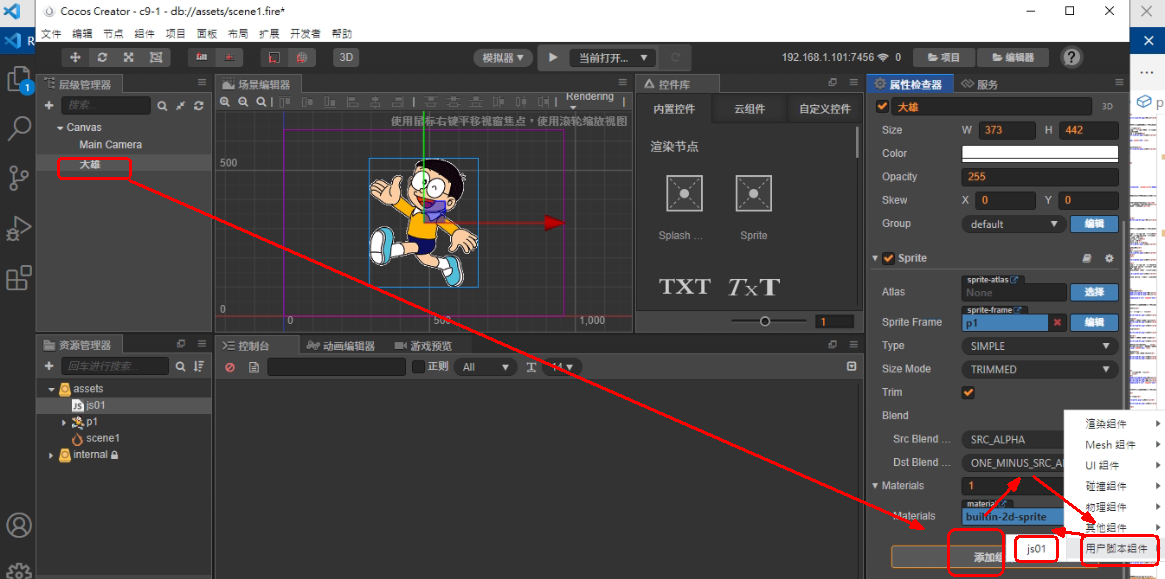Choose 用户脚本组件 menu entry
Image resolution: width=1165 pixels, height=579 pixels.
(x=1117, y=549)
